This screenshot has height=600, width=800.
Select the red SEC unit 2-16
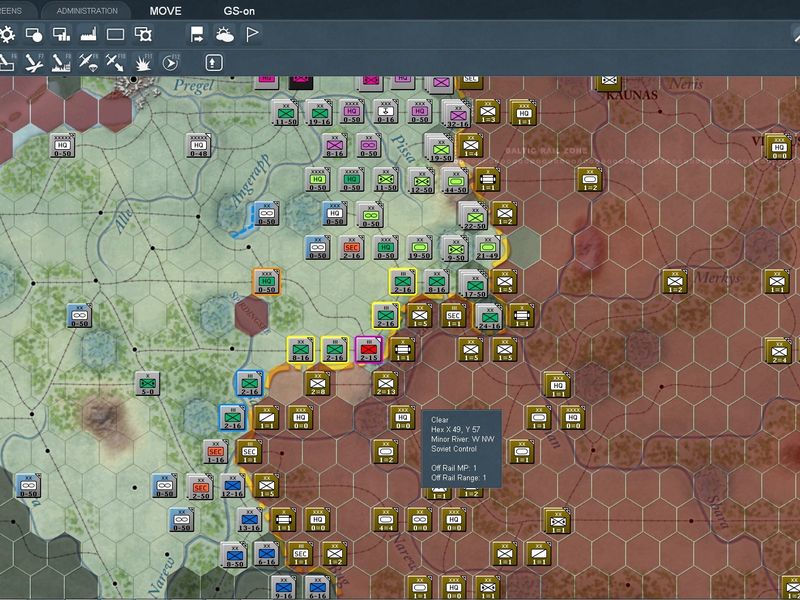352,248
